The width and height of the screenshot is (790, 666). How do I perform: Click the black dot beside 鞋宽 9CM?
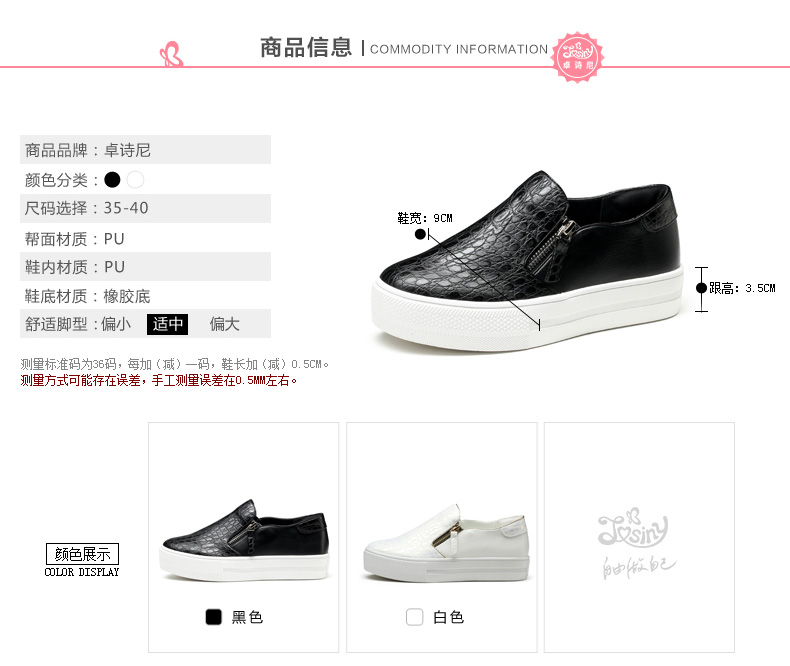click(420, 234)
